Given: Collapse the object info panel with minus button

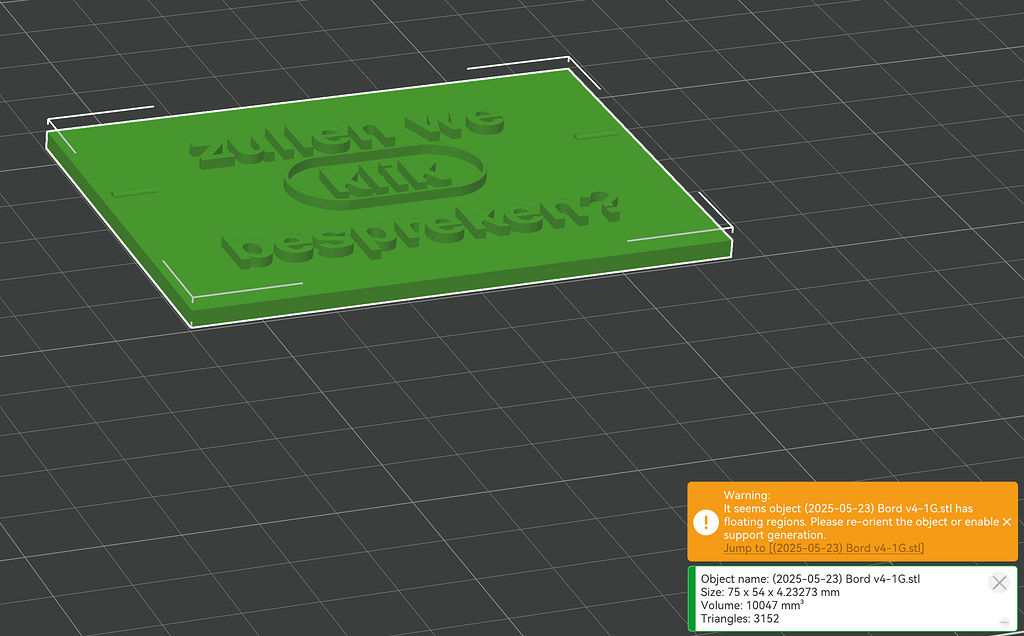Looking at the screenshot, I should point(1003,622).
